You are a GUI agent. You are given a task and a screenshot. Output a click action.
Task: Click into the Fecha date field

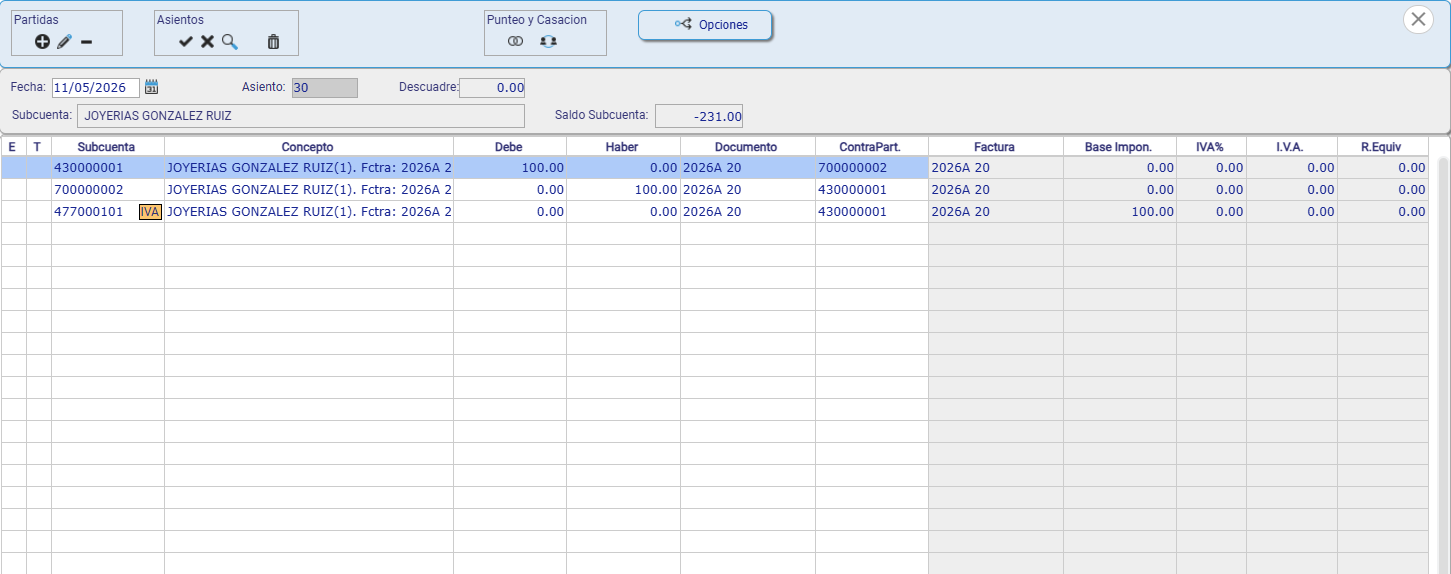point(96,88)
